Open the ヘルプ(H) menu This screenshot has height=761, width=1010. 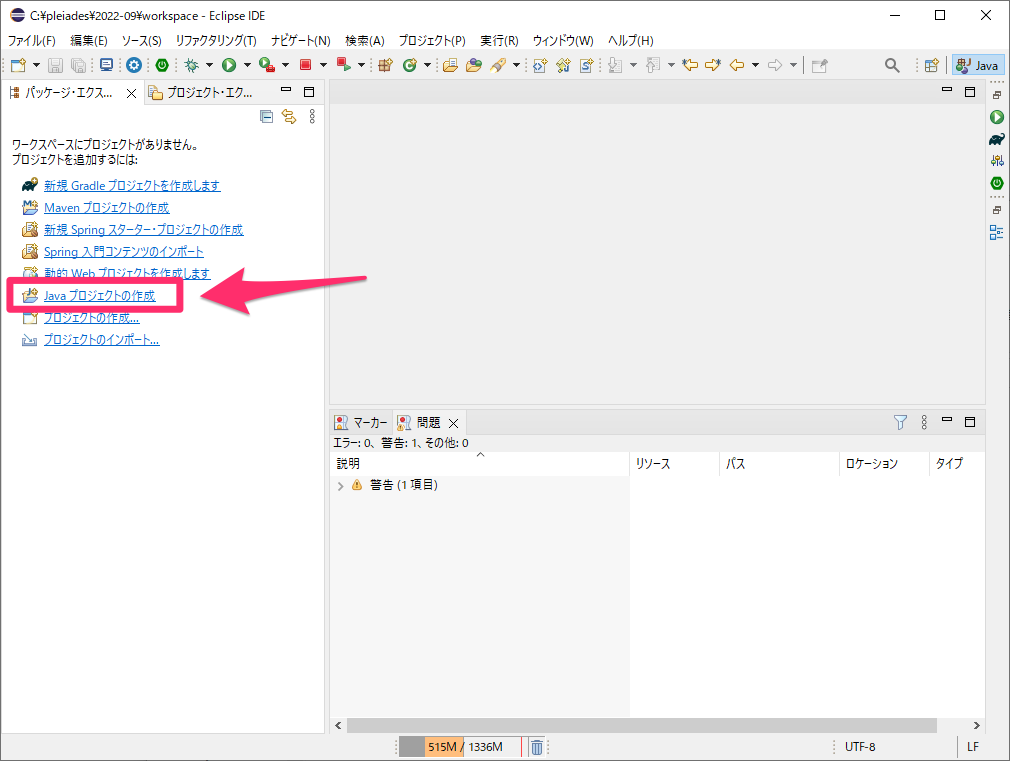point(631,41)
